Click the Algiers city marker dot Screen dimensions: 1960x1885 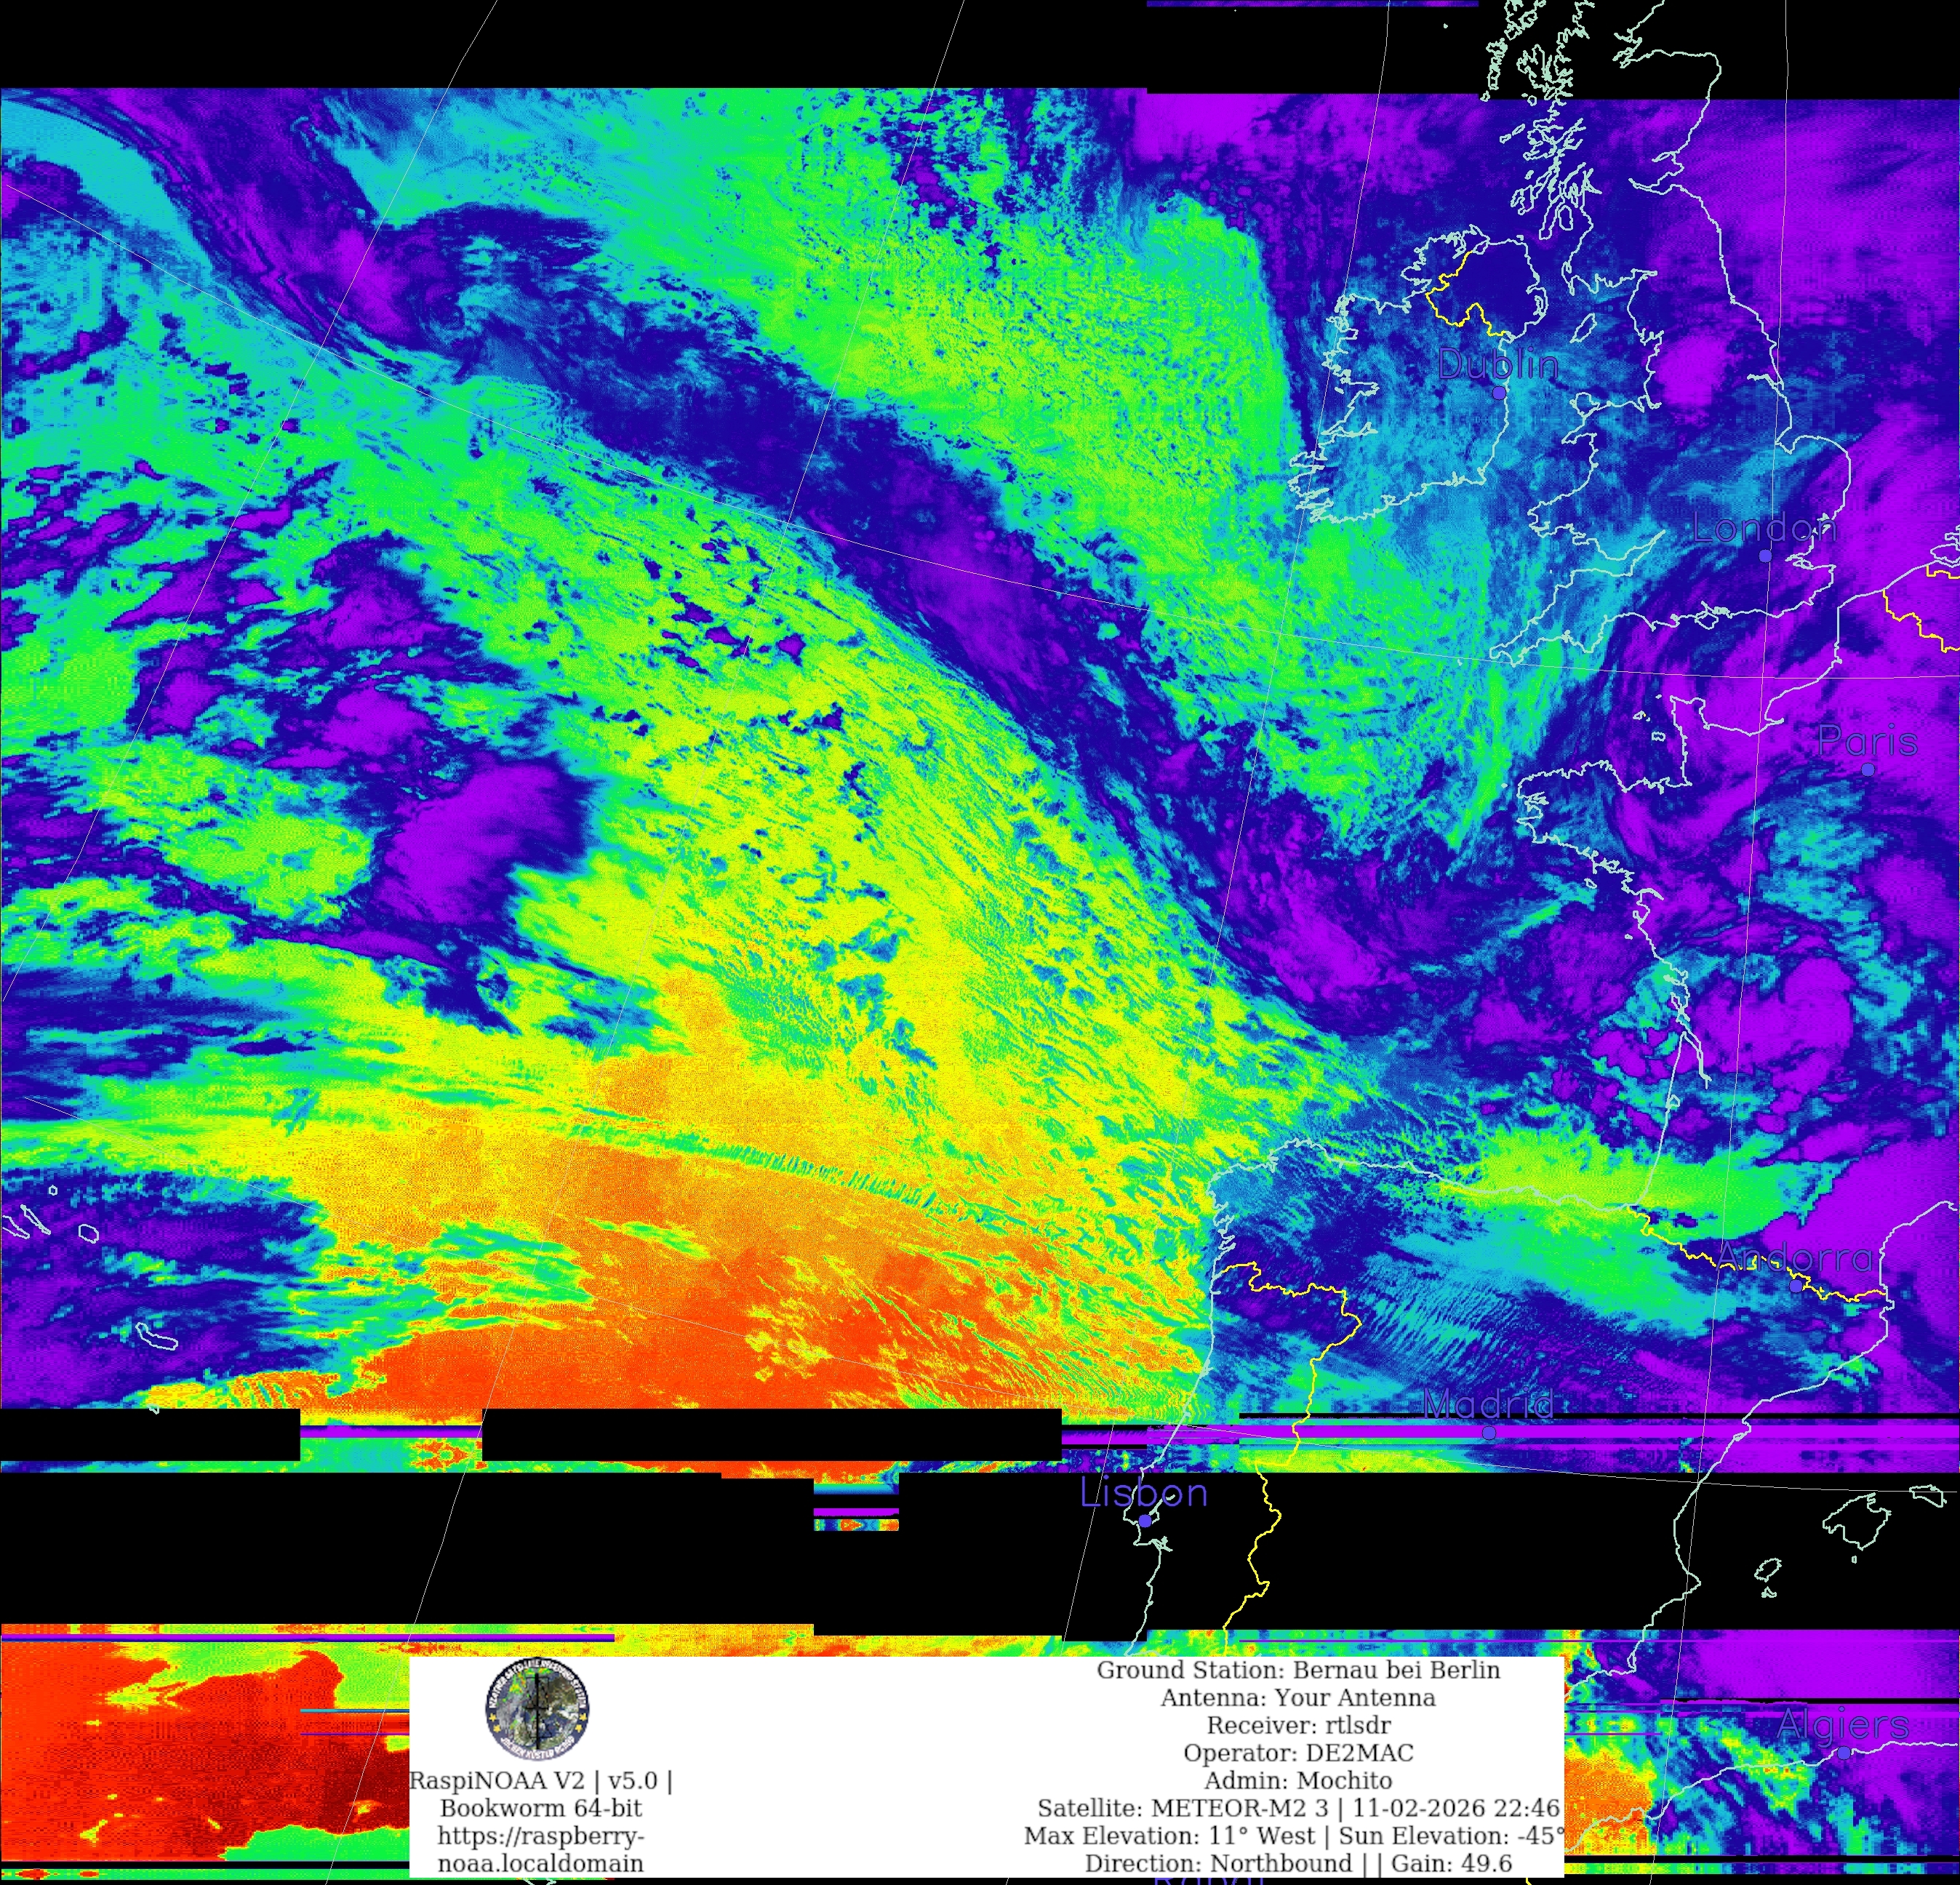tap(1843, 1753)
